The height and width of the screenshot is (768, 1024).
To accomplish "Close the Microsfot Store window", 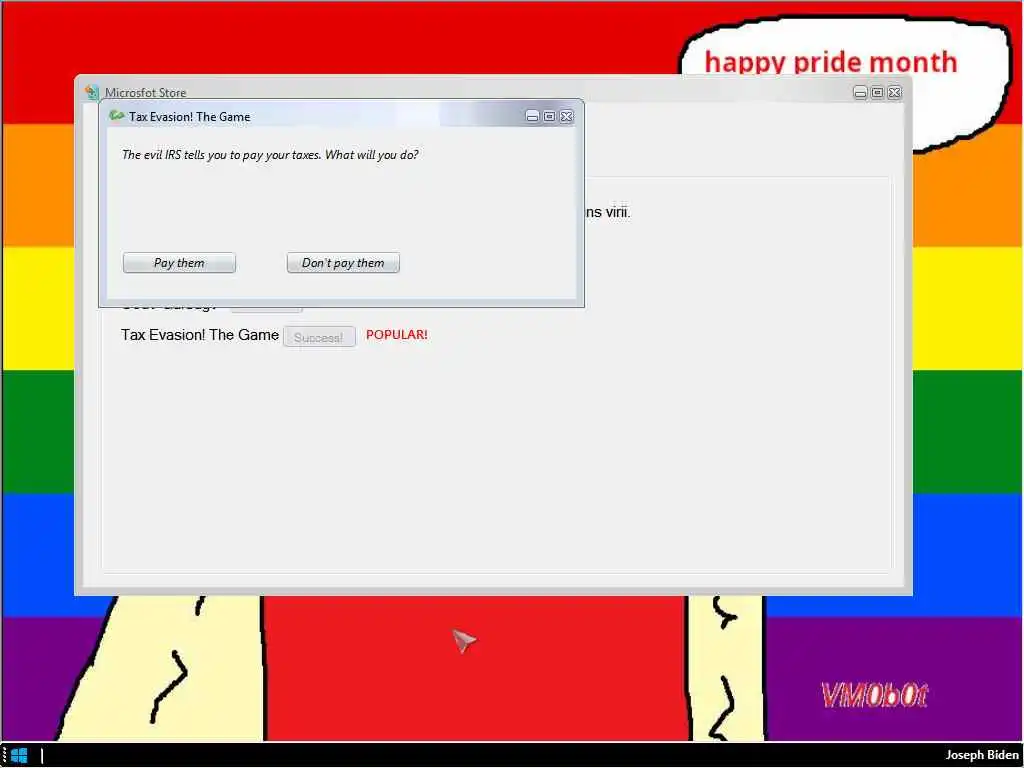I will tap(895, 93).
